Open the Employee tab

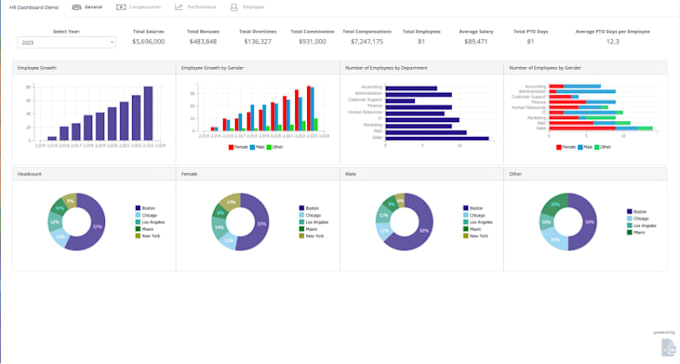point(247,7)
